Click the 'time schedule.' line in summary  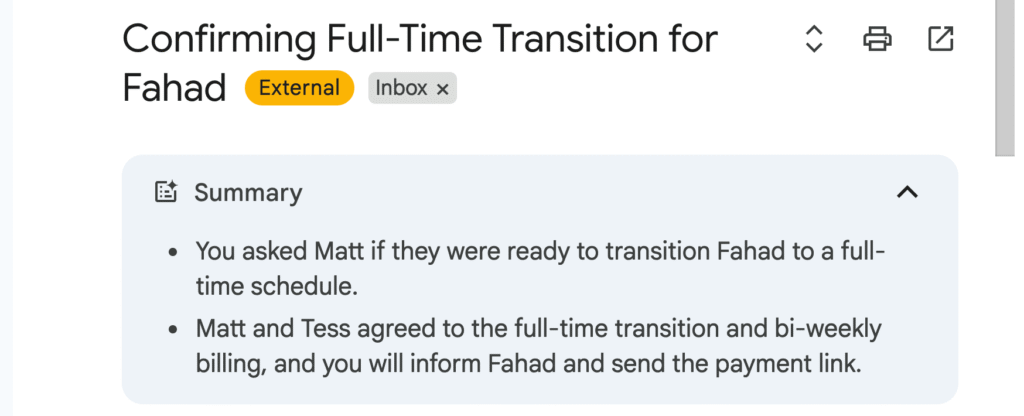coord(277,286)
